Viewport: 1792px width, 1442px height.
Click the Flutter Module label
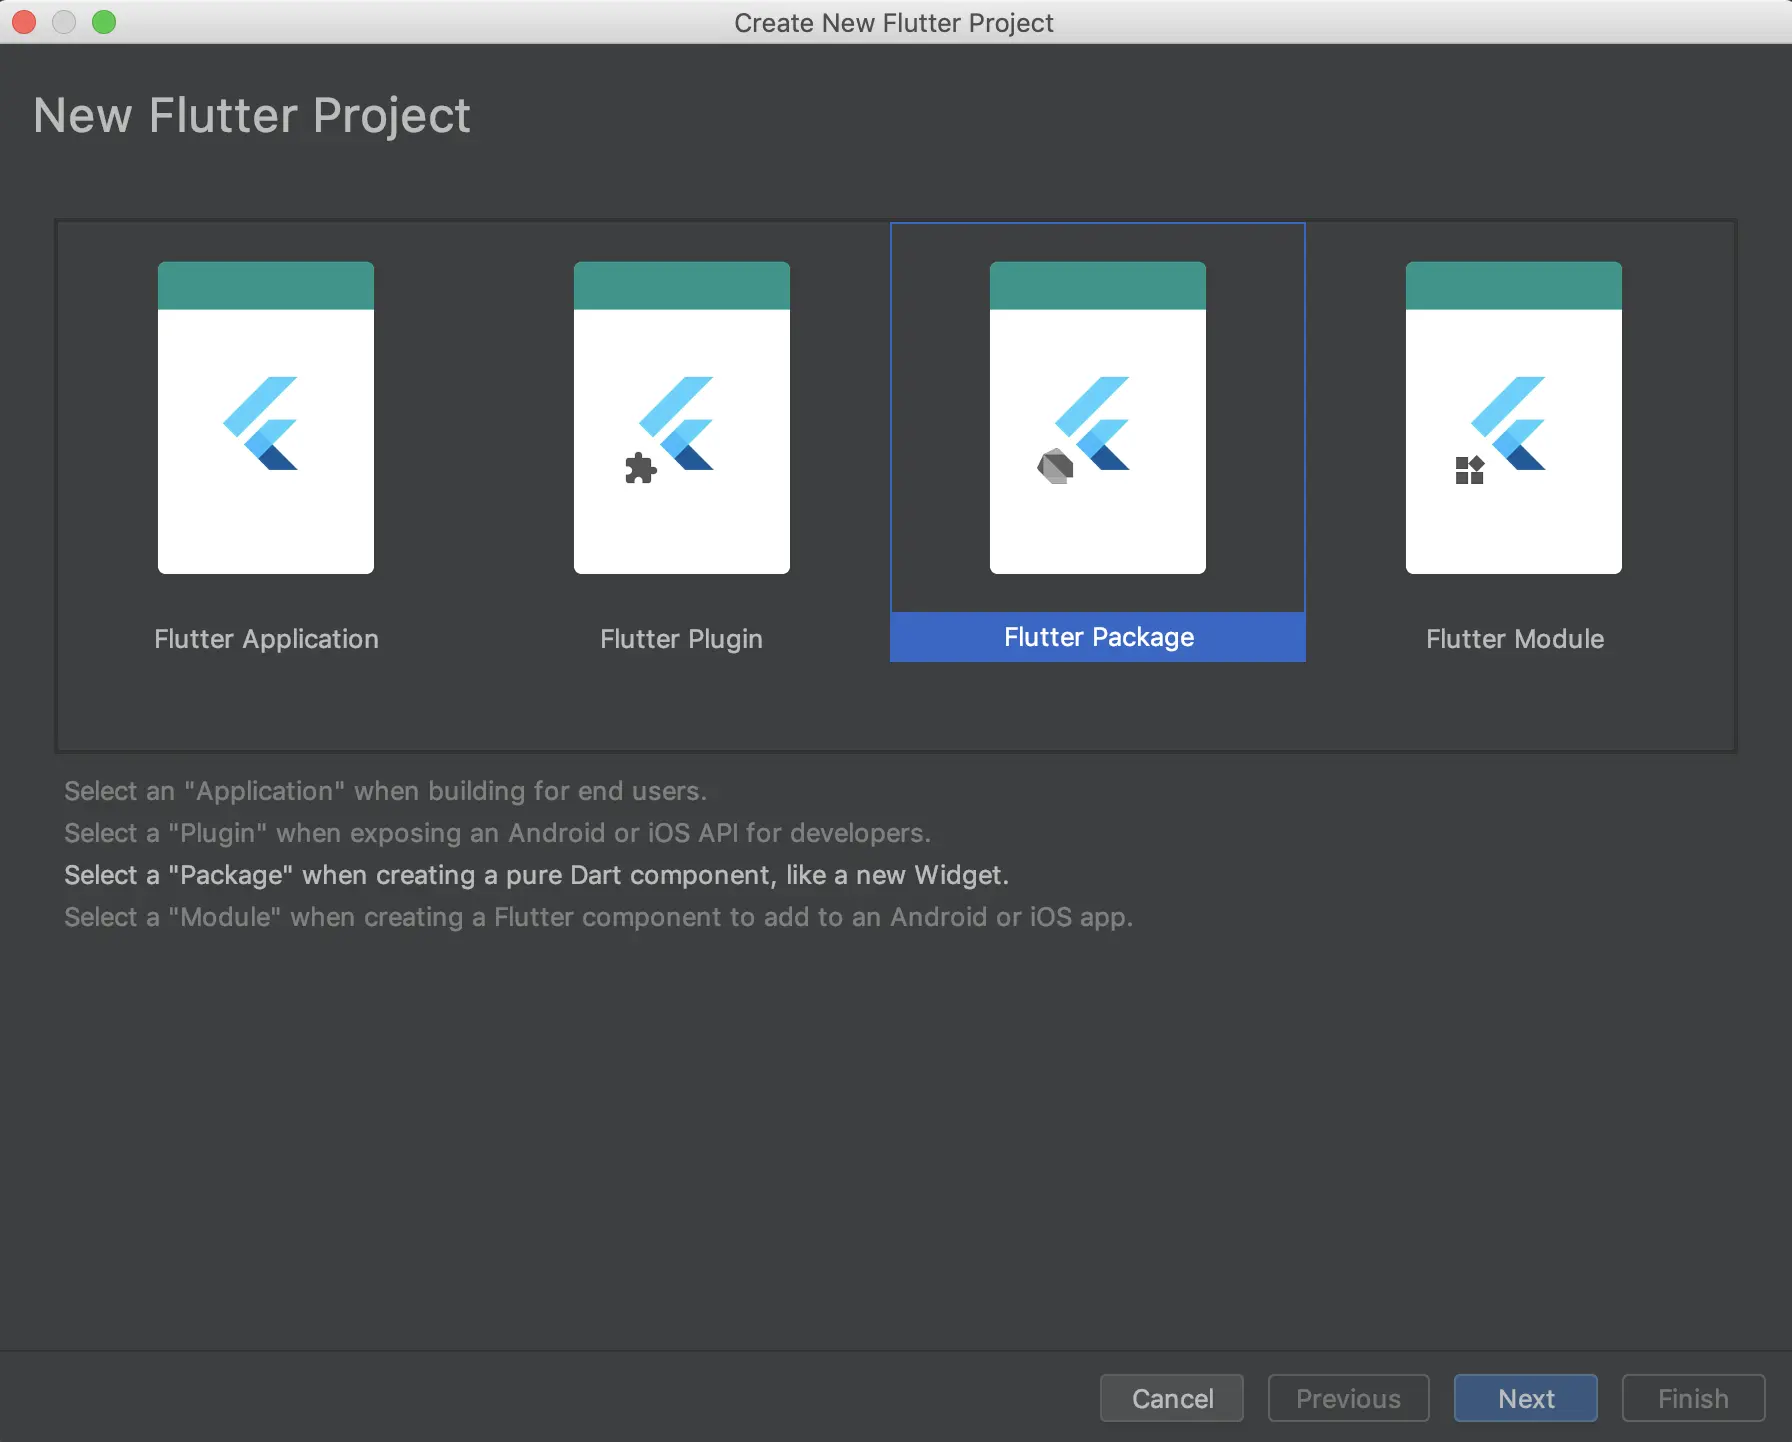click(x=1515, y=639)
